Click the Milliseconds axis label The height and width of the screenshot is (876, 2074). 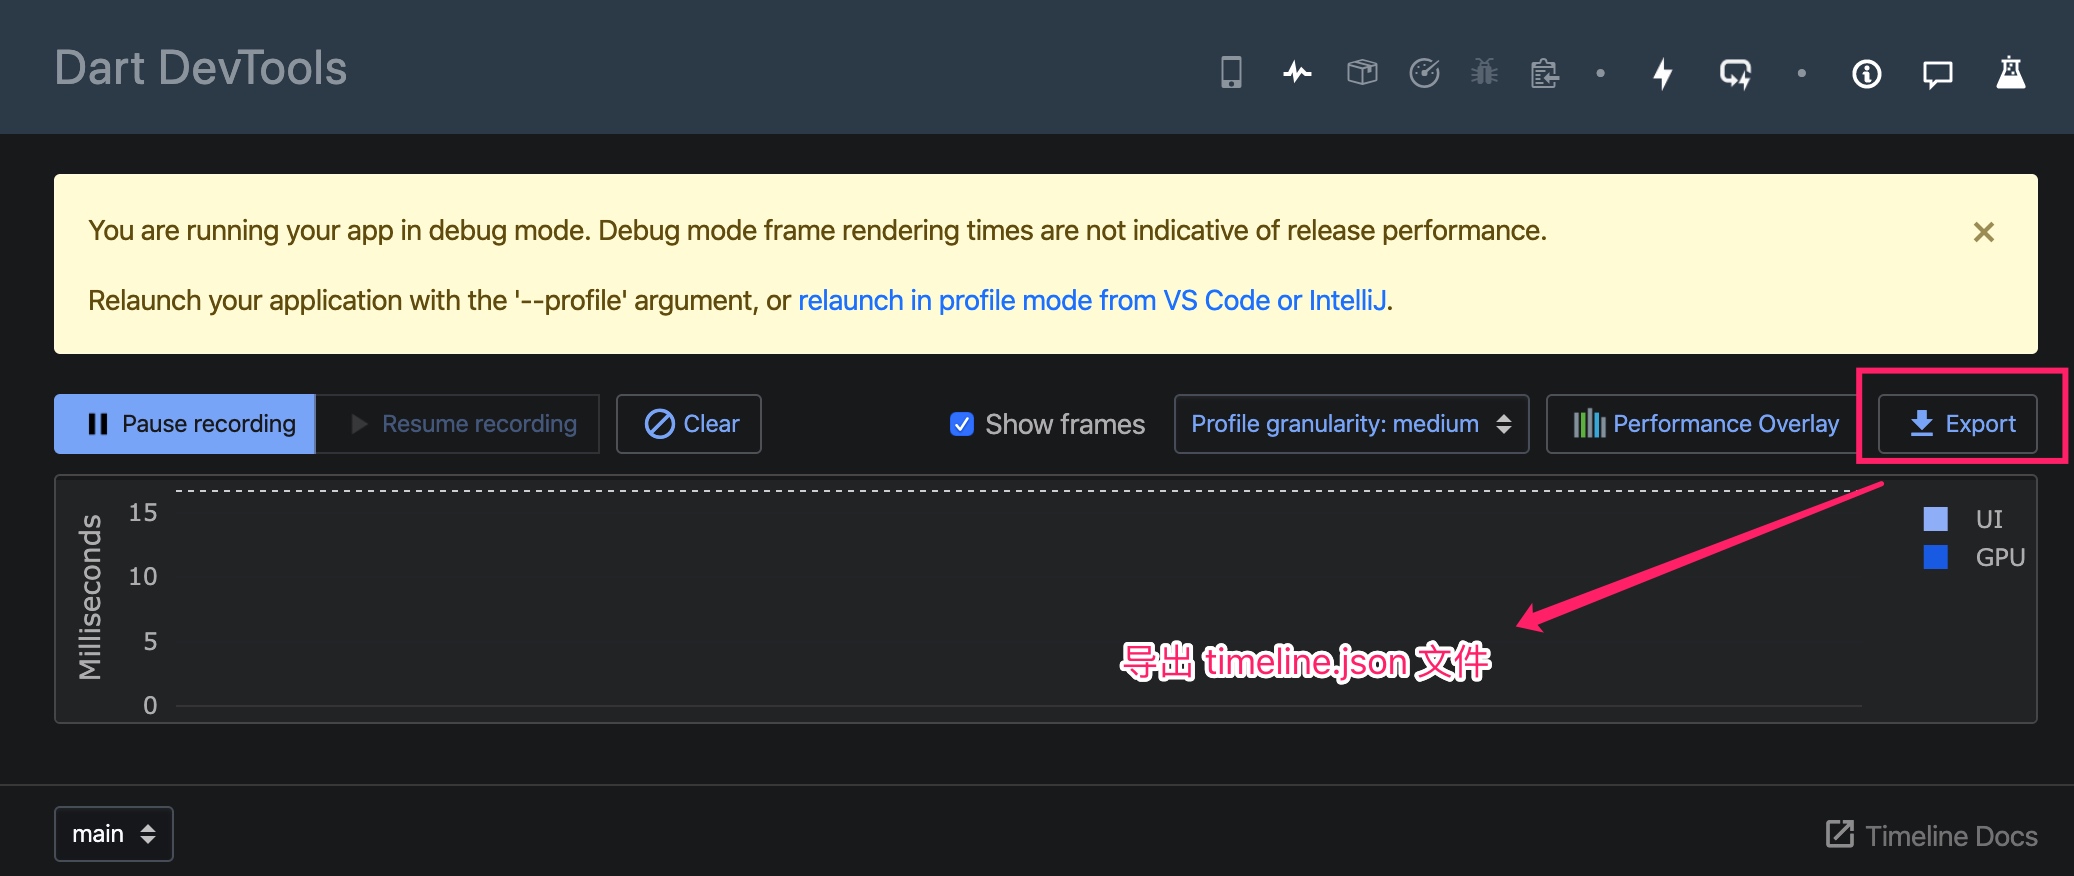pos(90,597)
